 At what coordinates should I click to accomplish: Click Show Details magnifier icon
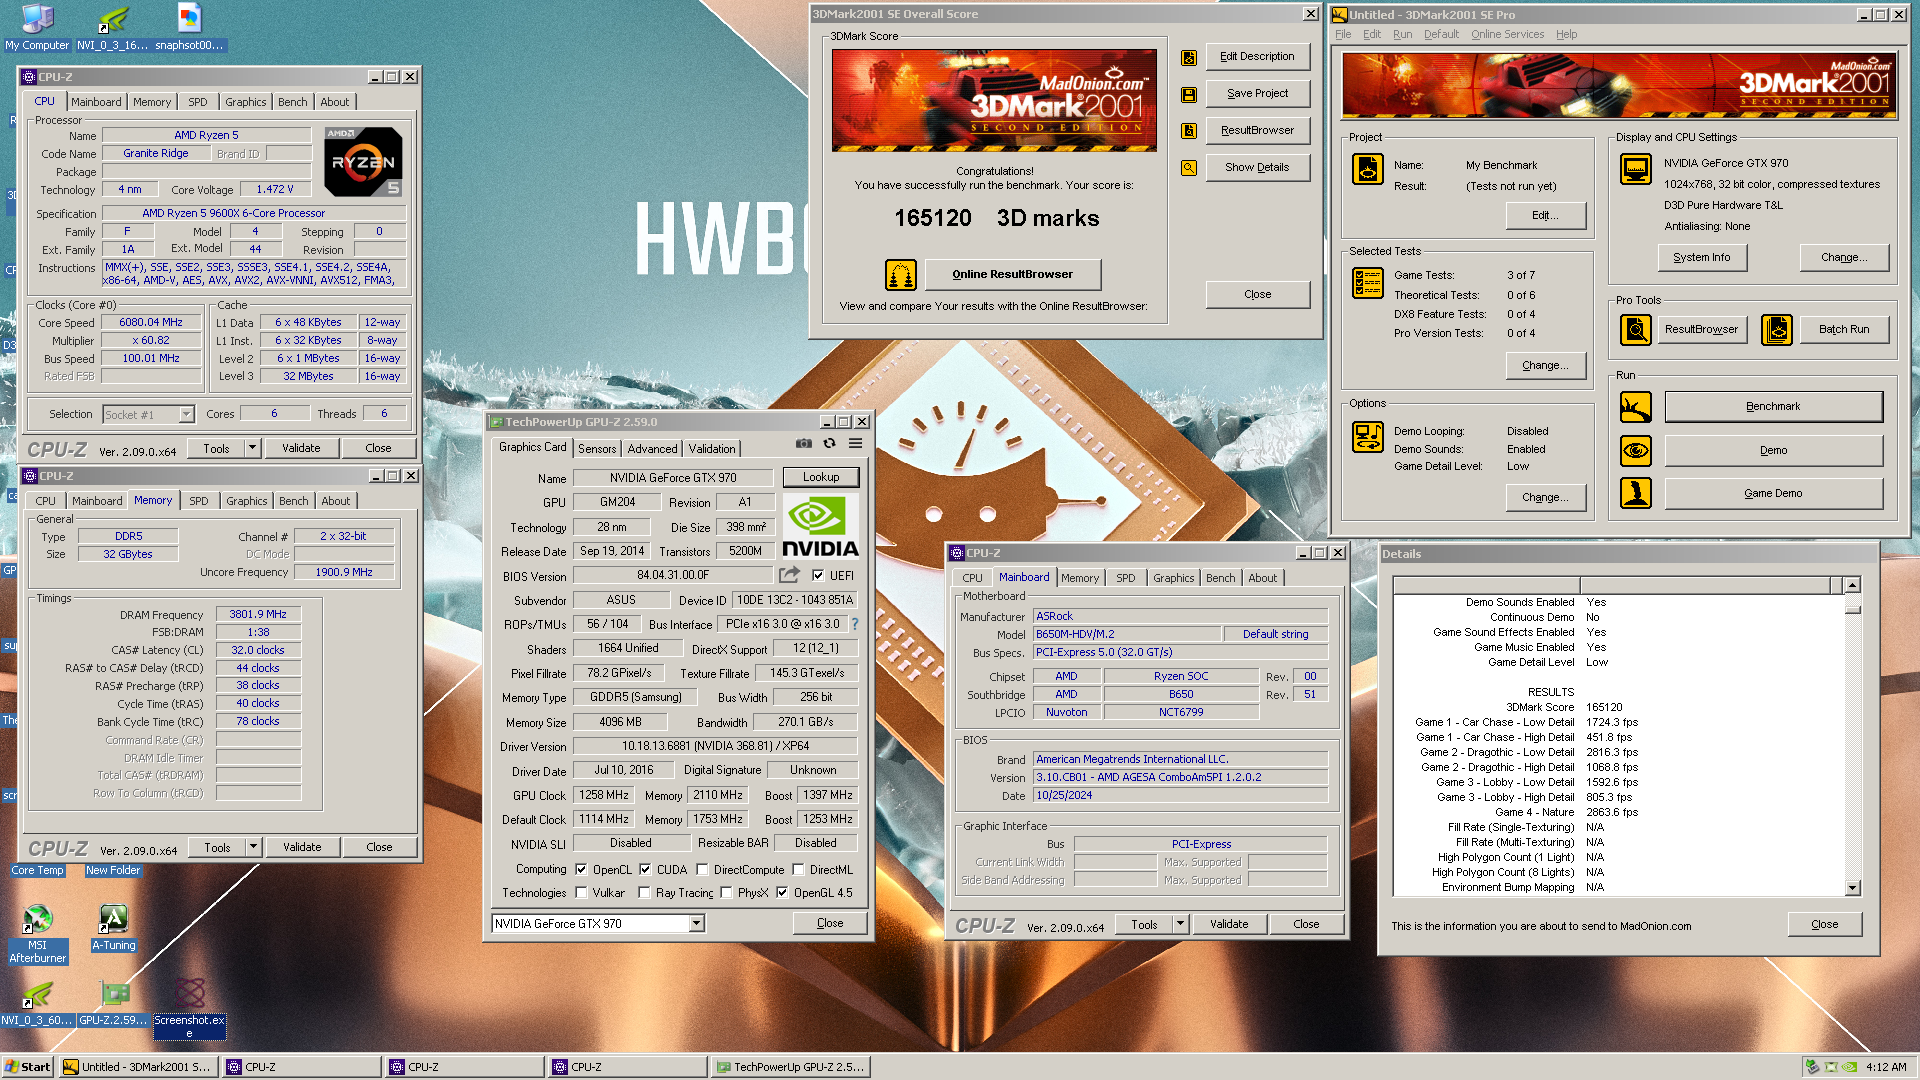pyautogui.click(x=1189, y=167)
